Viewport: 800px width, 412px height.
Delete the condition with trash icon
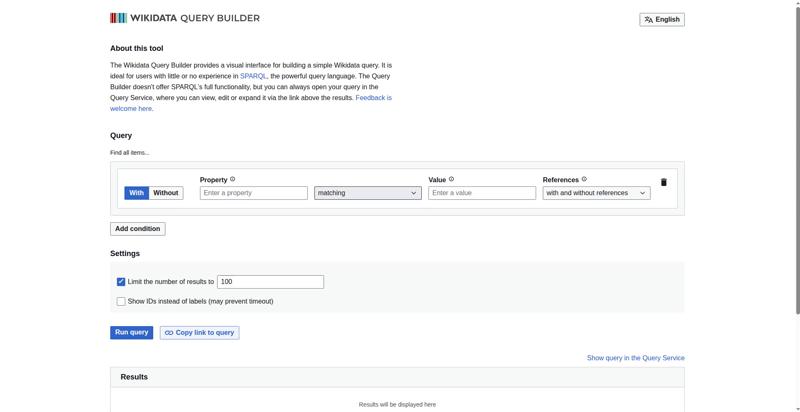pos(663,182)
